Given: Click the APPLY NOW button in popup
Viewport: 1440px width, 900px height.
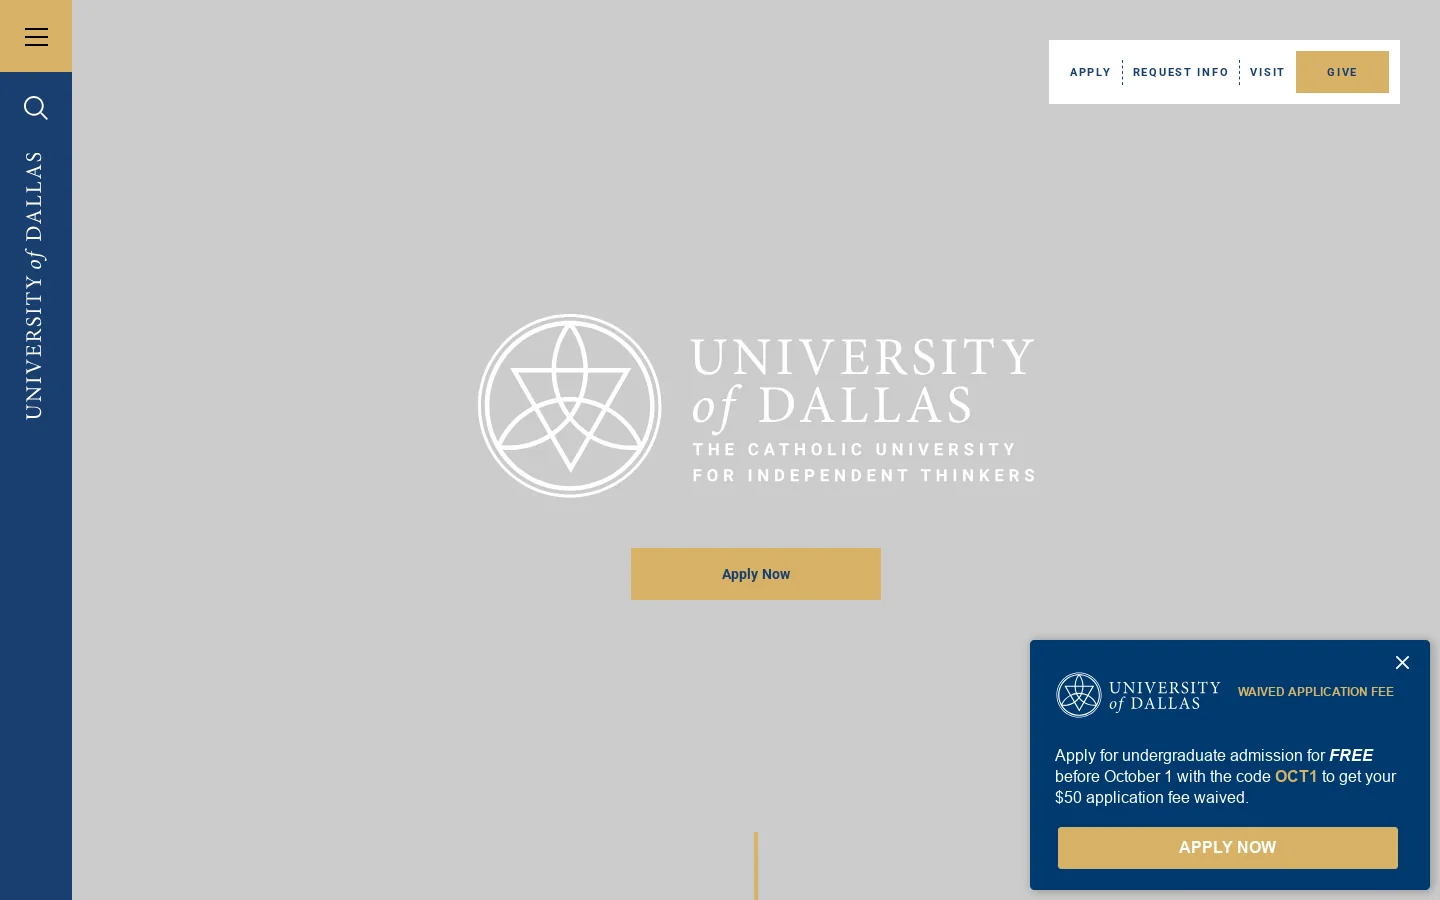Looking at the screenshot, I should click(1228, 848).
